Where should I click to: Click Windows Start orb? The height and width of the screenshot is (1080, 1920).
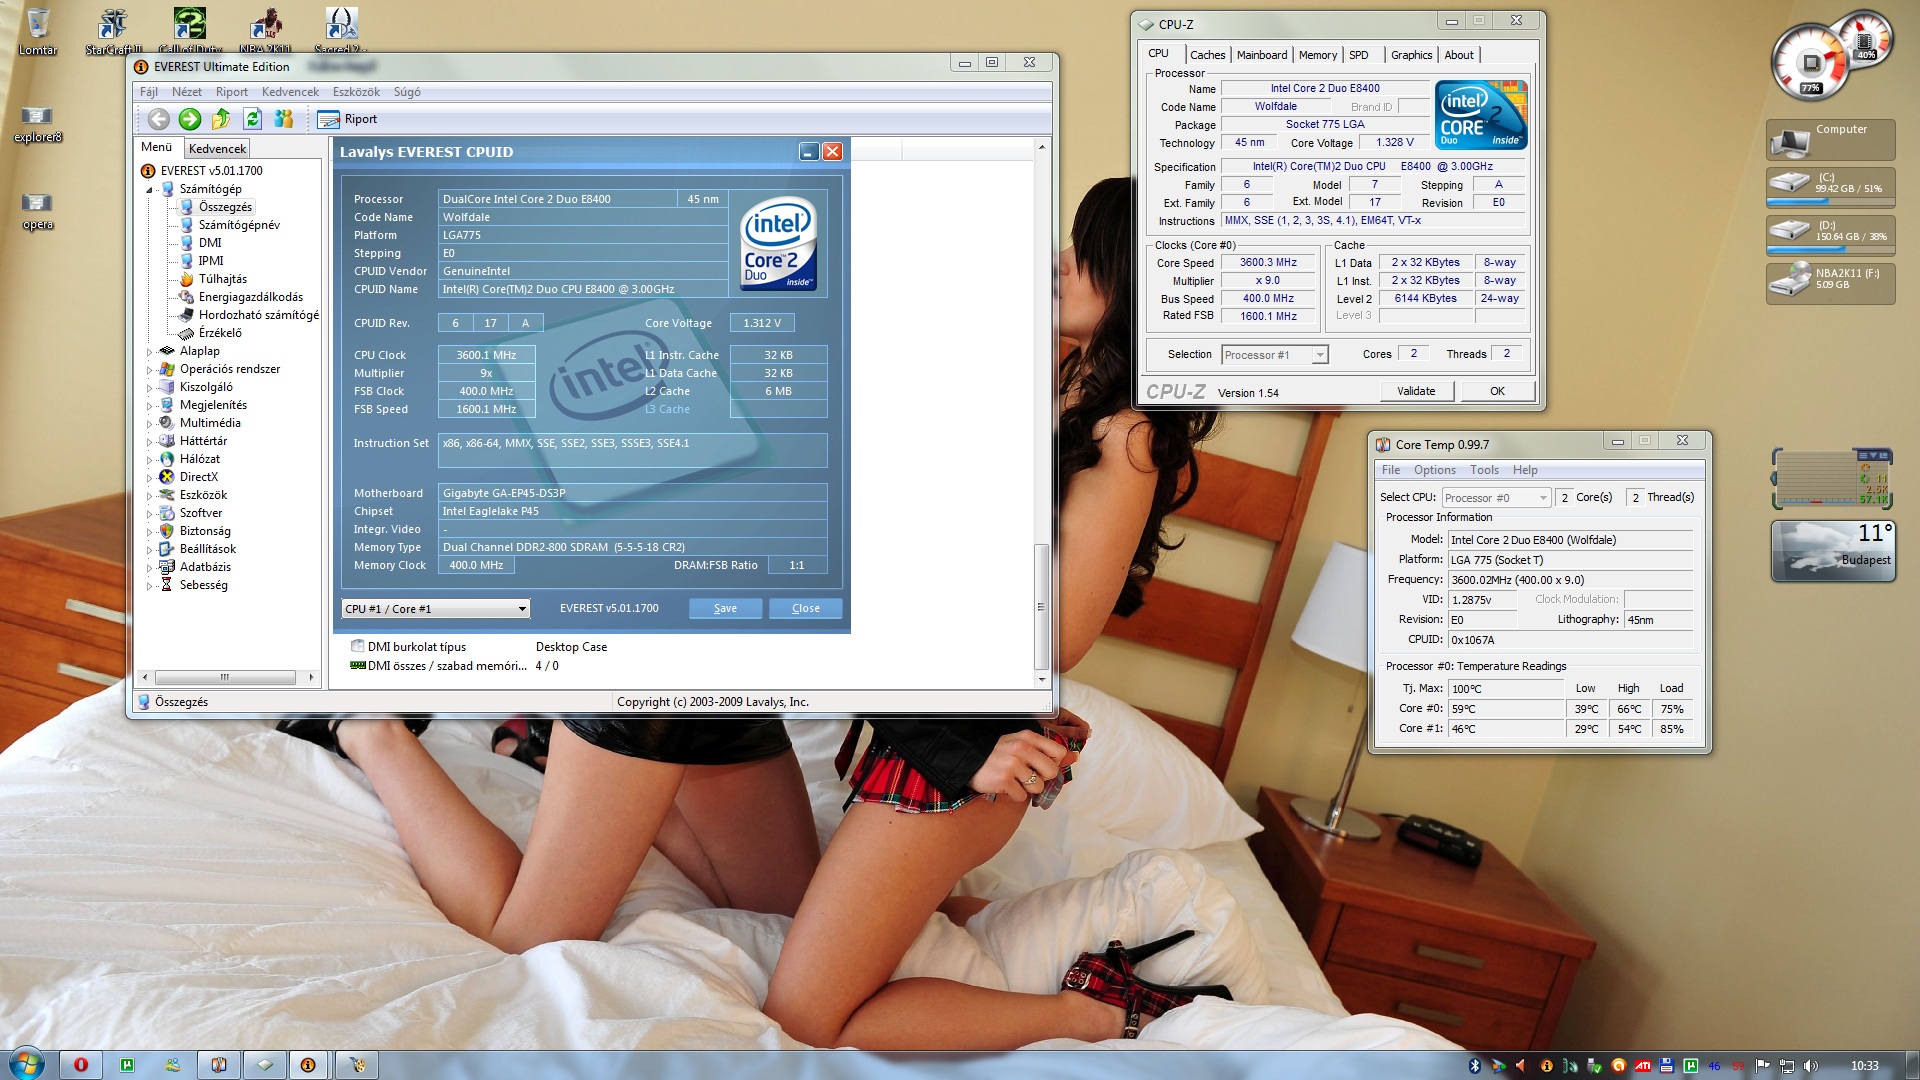pyautogui.click(x=26, y=1064)
